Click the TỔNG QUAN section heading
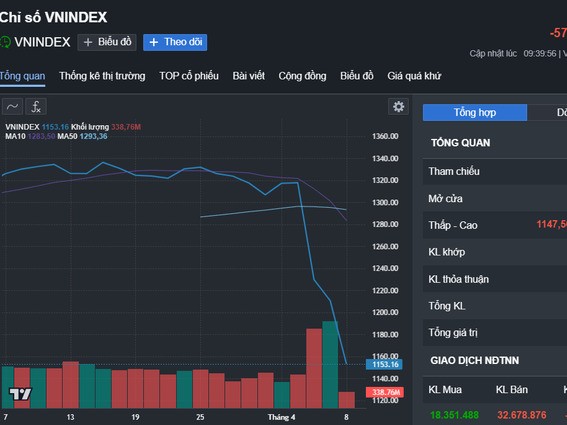Viewport: 567px width, 425px height. tap(460, 143)
